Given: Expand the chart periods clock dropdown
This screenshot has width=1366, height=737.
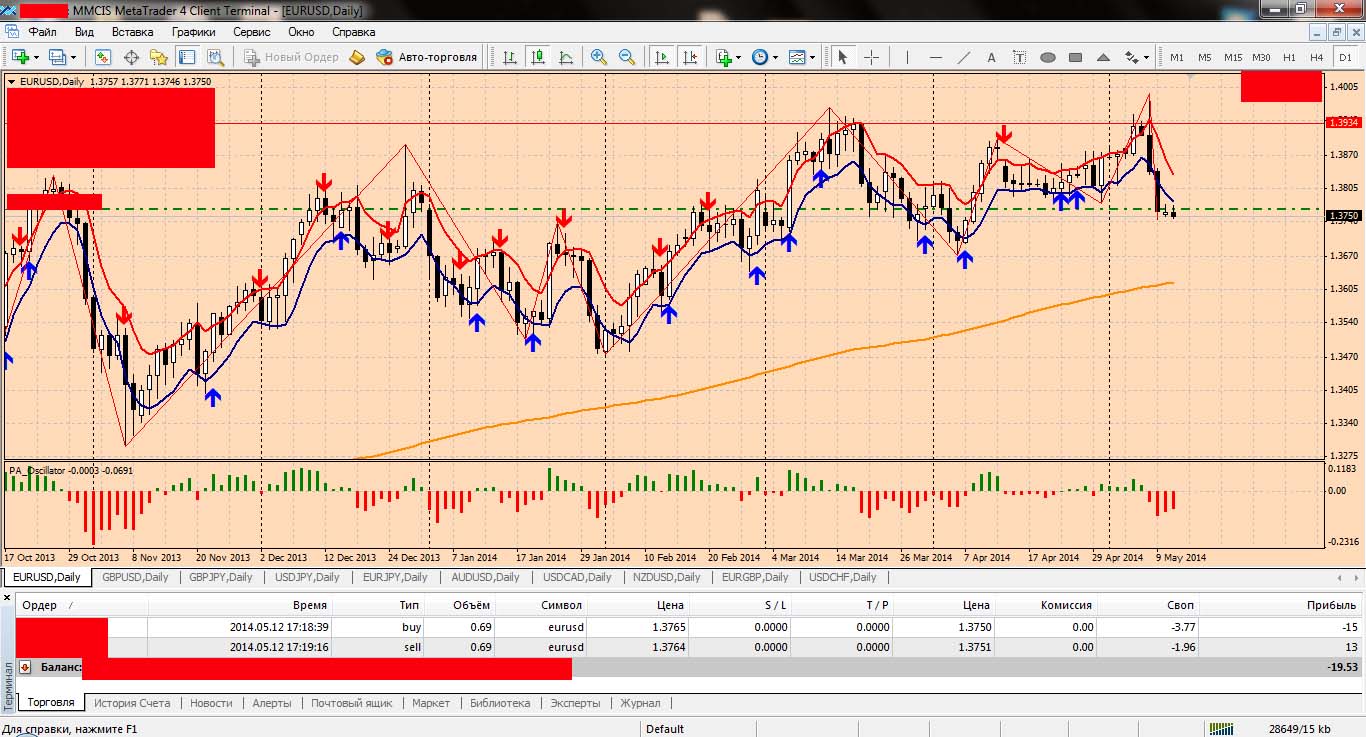Looking at the screenshot, I should 775,57.
